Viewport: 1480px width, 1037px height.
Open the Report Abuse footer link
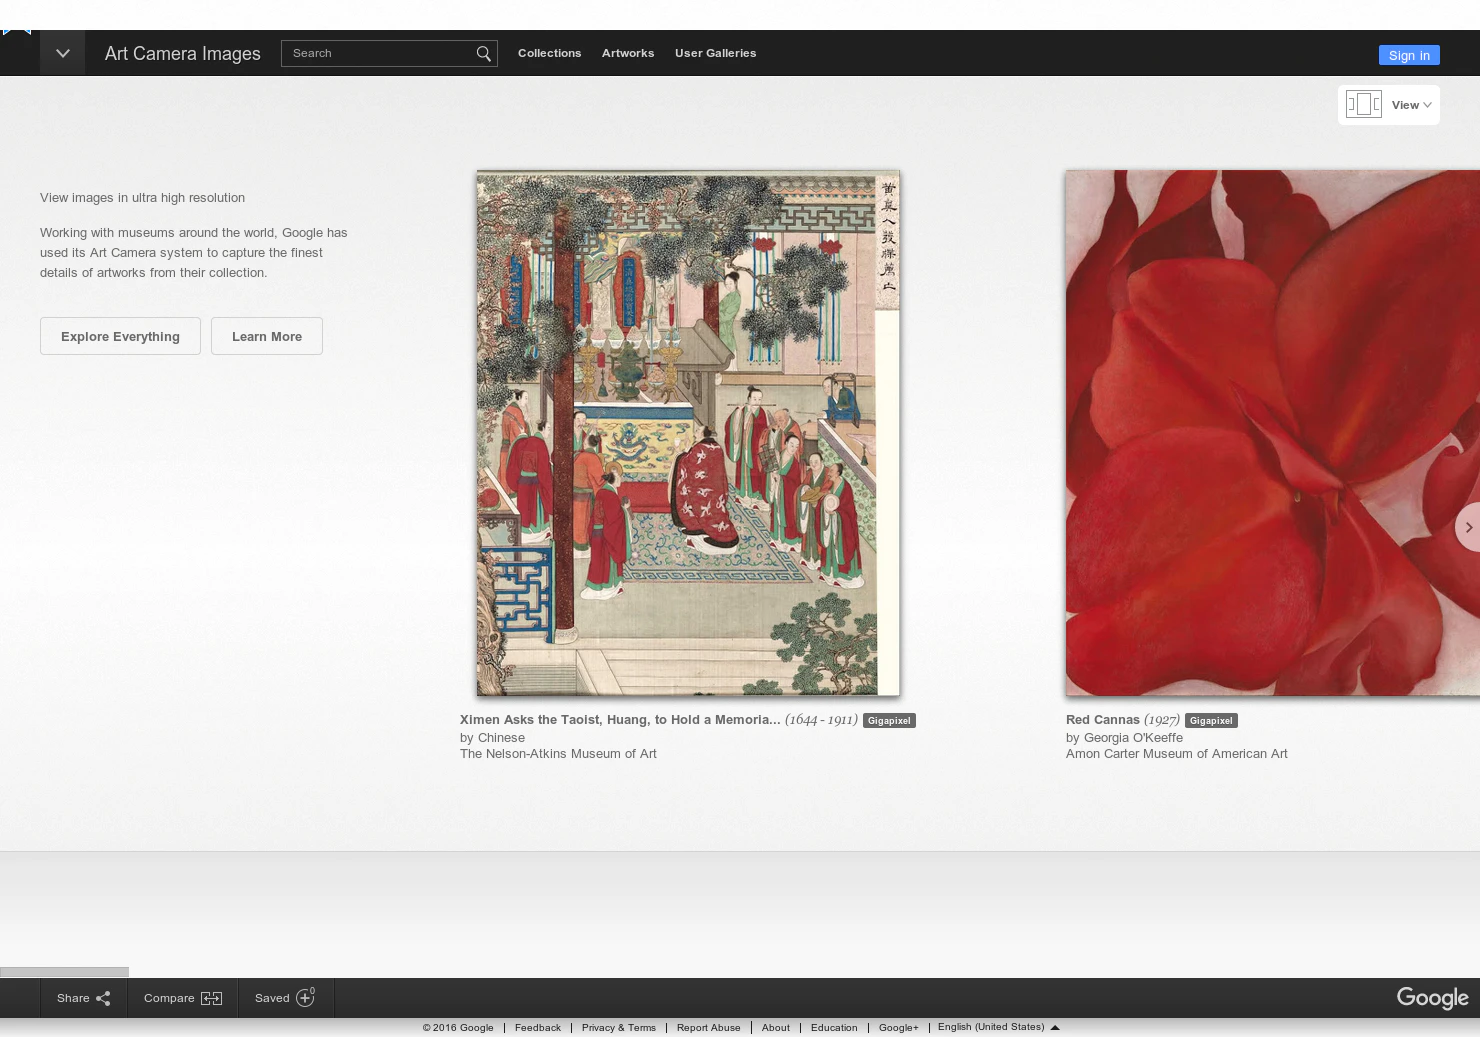(x=708, y=1028)
